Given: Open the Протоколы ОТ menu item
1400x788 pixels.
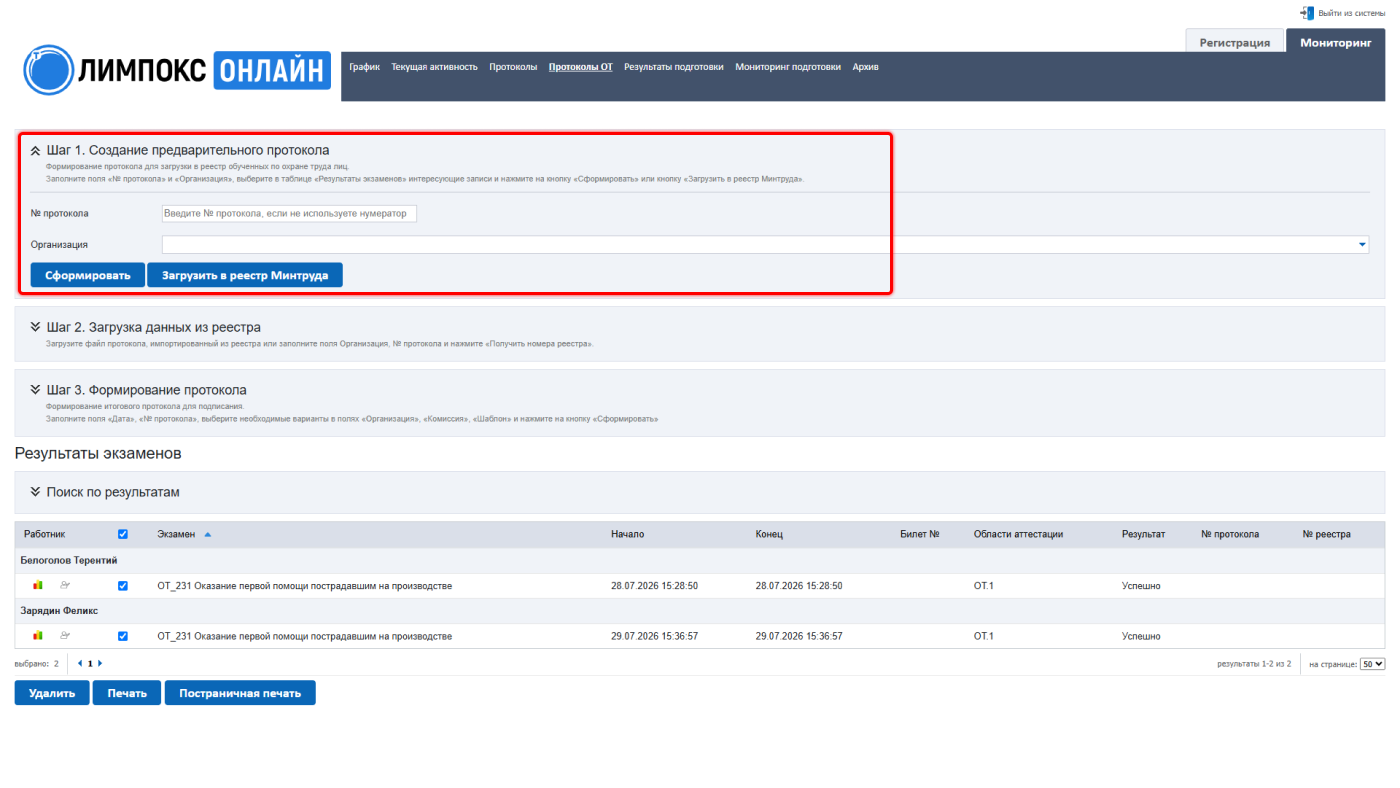Looking at the screenshot, I should coord(581,67).
